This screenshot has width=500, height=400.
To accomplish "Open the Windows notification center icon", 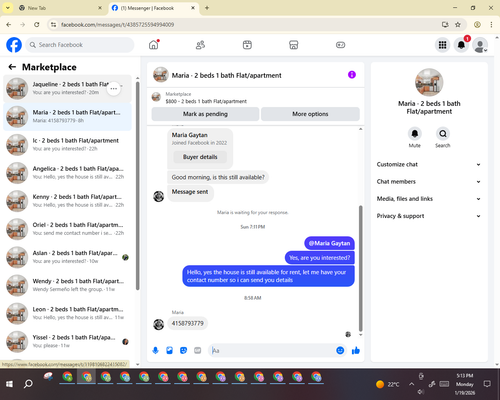I will pos(487,384).
